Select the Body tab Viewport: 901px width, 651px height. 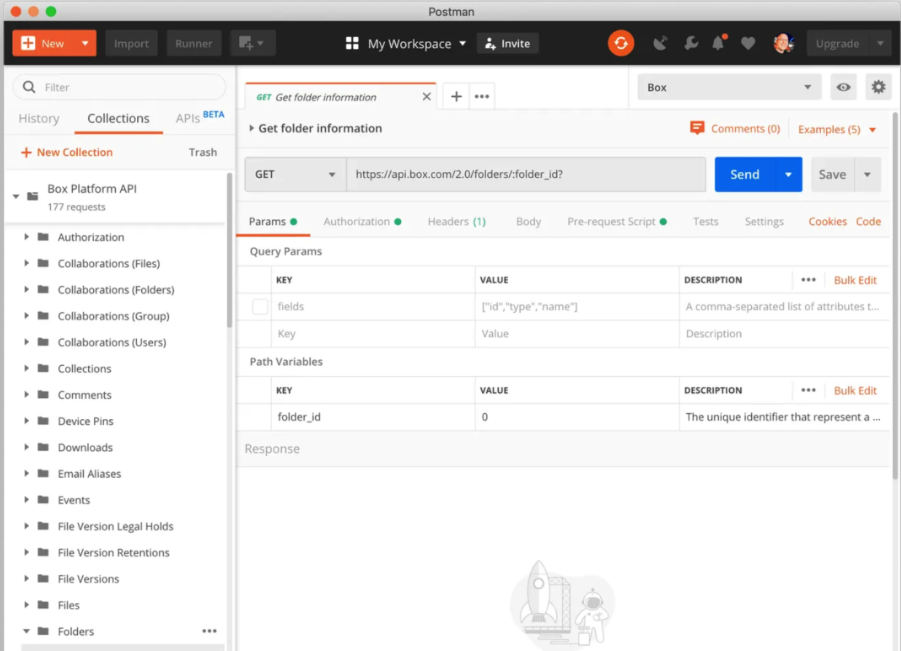(528, 221)
